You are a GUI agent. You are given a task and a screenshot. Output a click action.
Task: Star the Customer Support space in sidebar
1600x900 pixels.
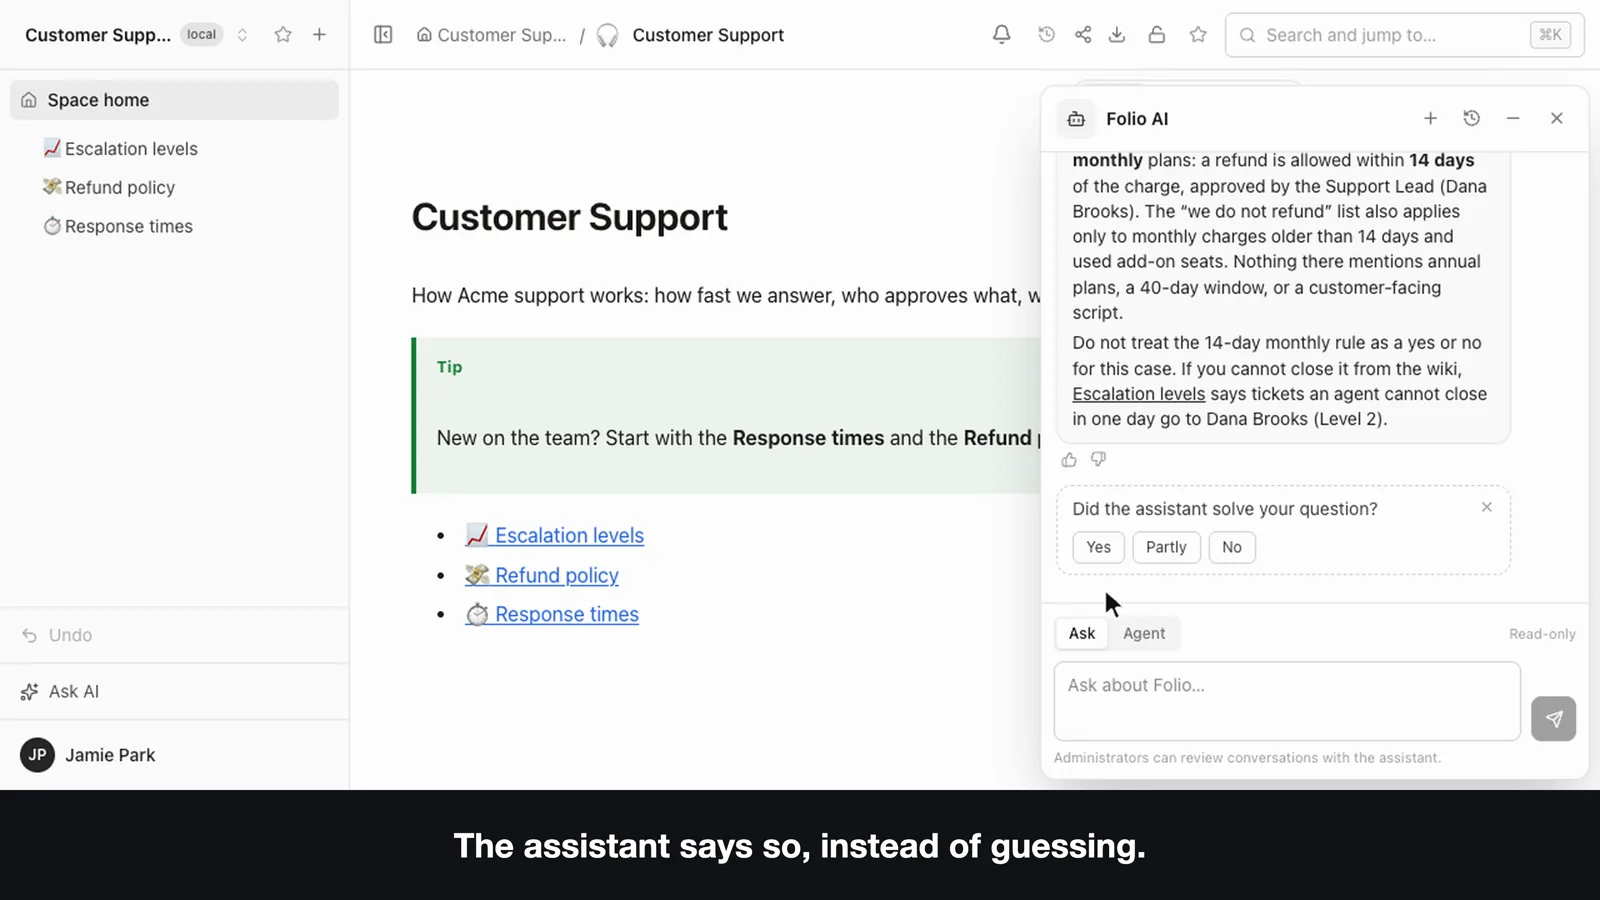coord(283,35)
